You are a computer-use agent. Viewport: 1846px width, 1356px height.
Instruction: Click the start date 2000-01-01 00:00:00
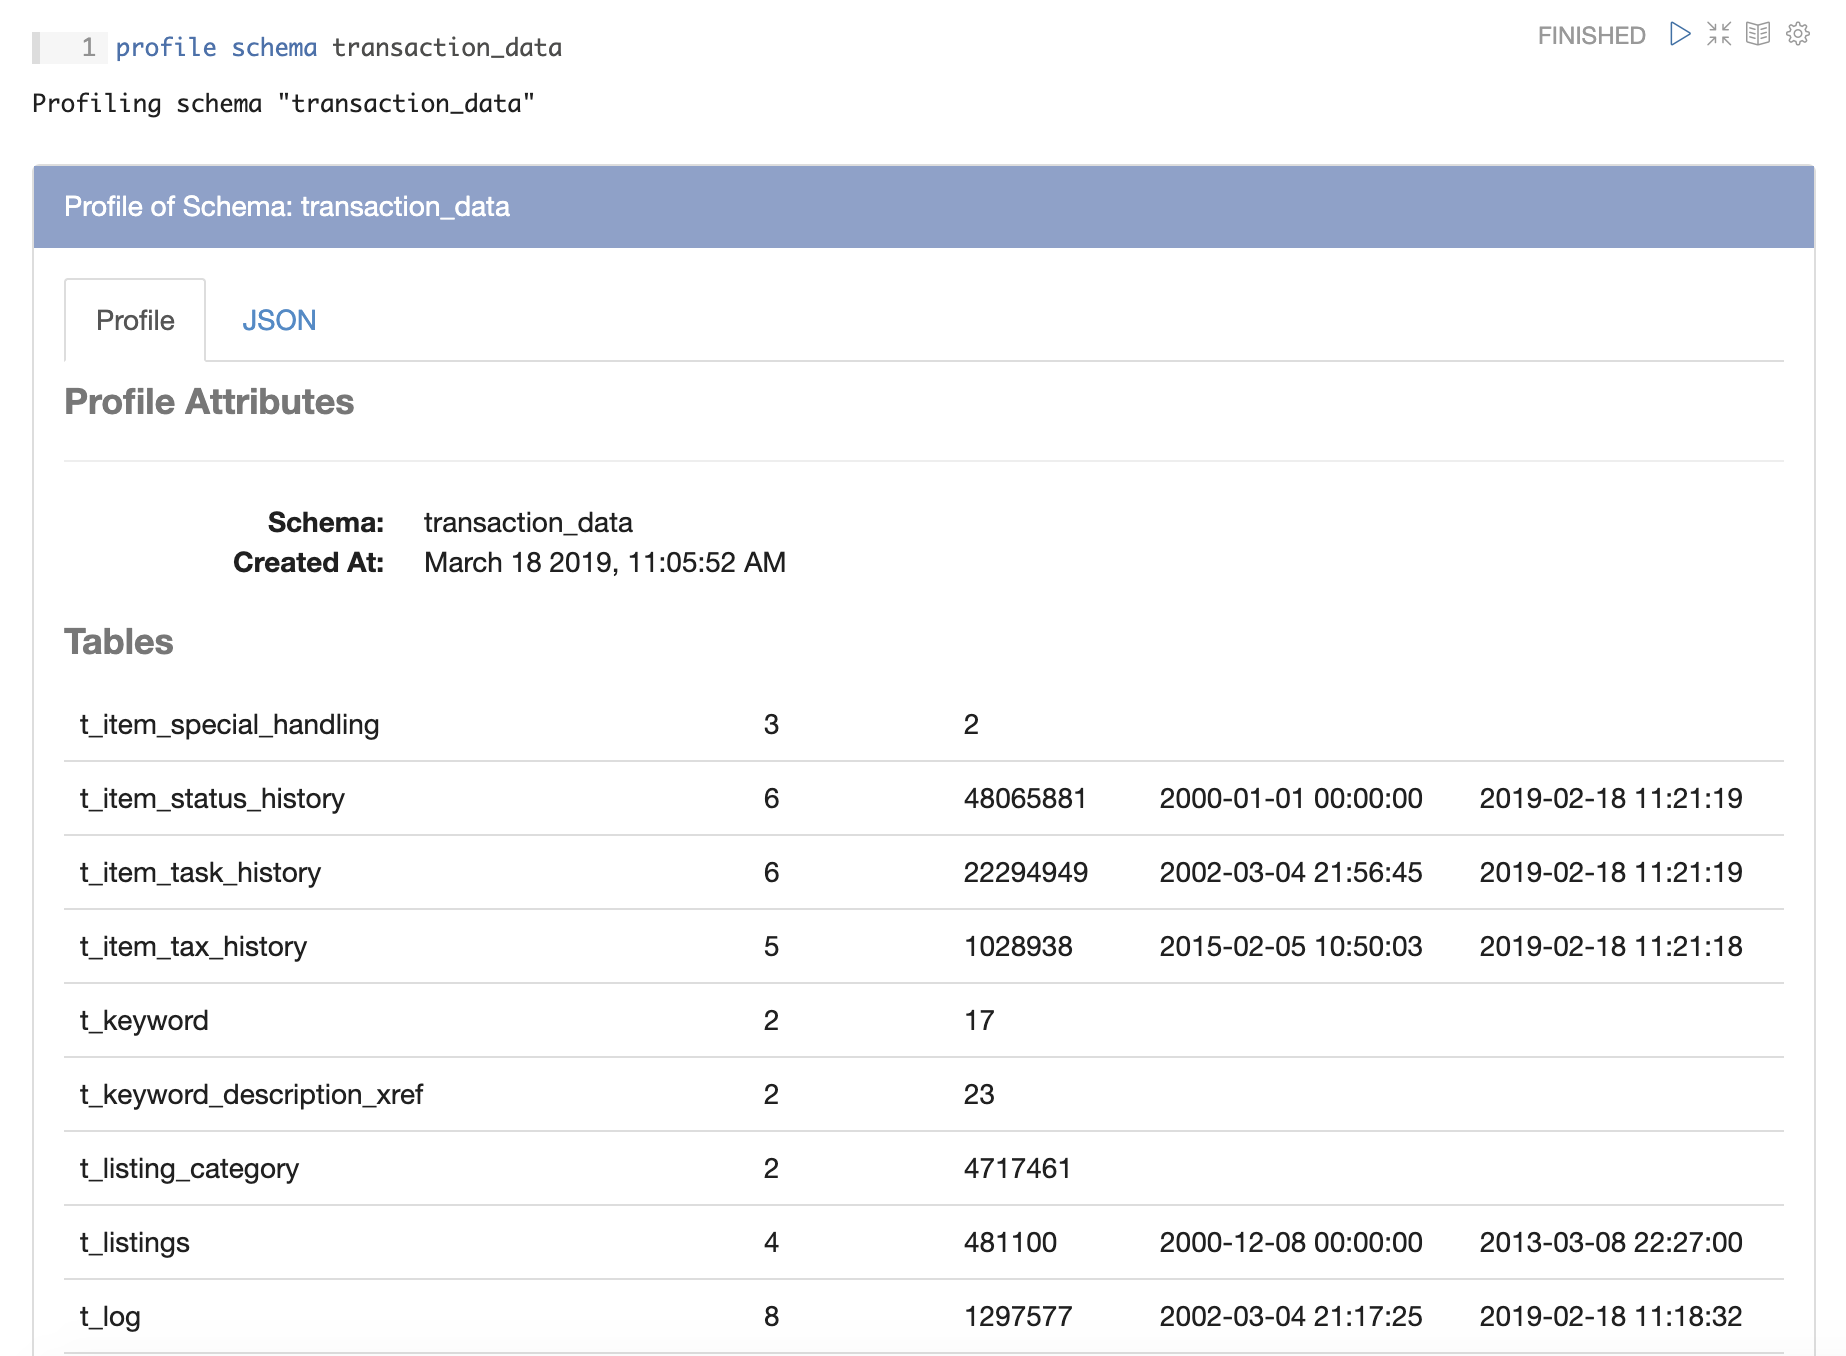tap(1291, 798)
